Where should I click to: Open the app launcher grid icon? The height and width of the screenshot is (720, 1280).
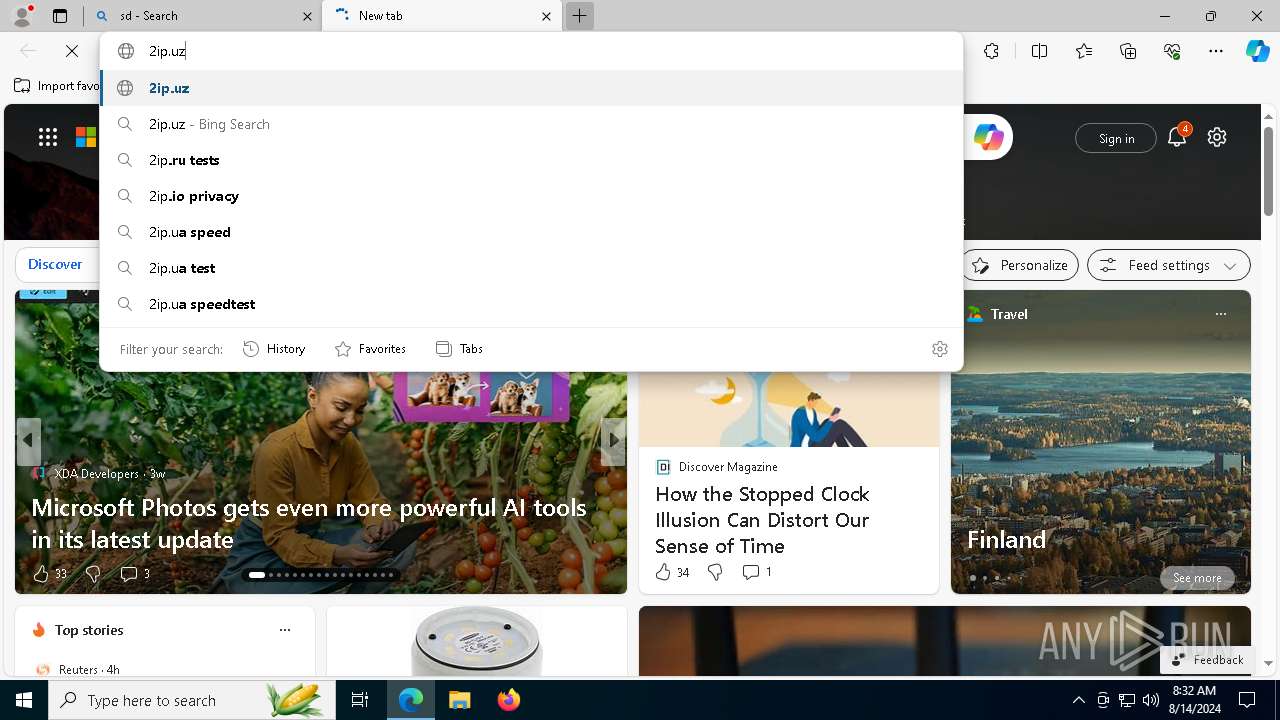tap(48, 137)
